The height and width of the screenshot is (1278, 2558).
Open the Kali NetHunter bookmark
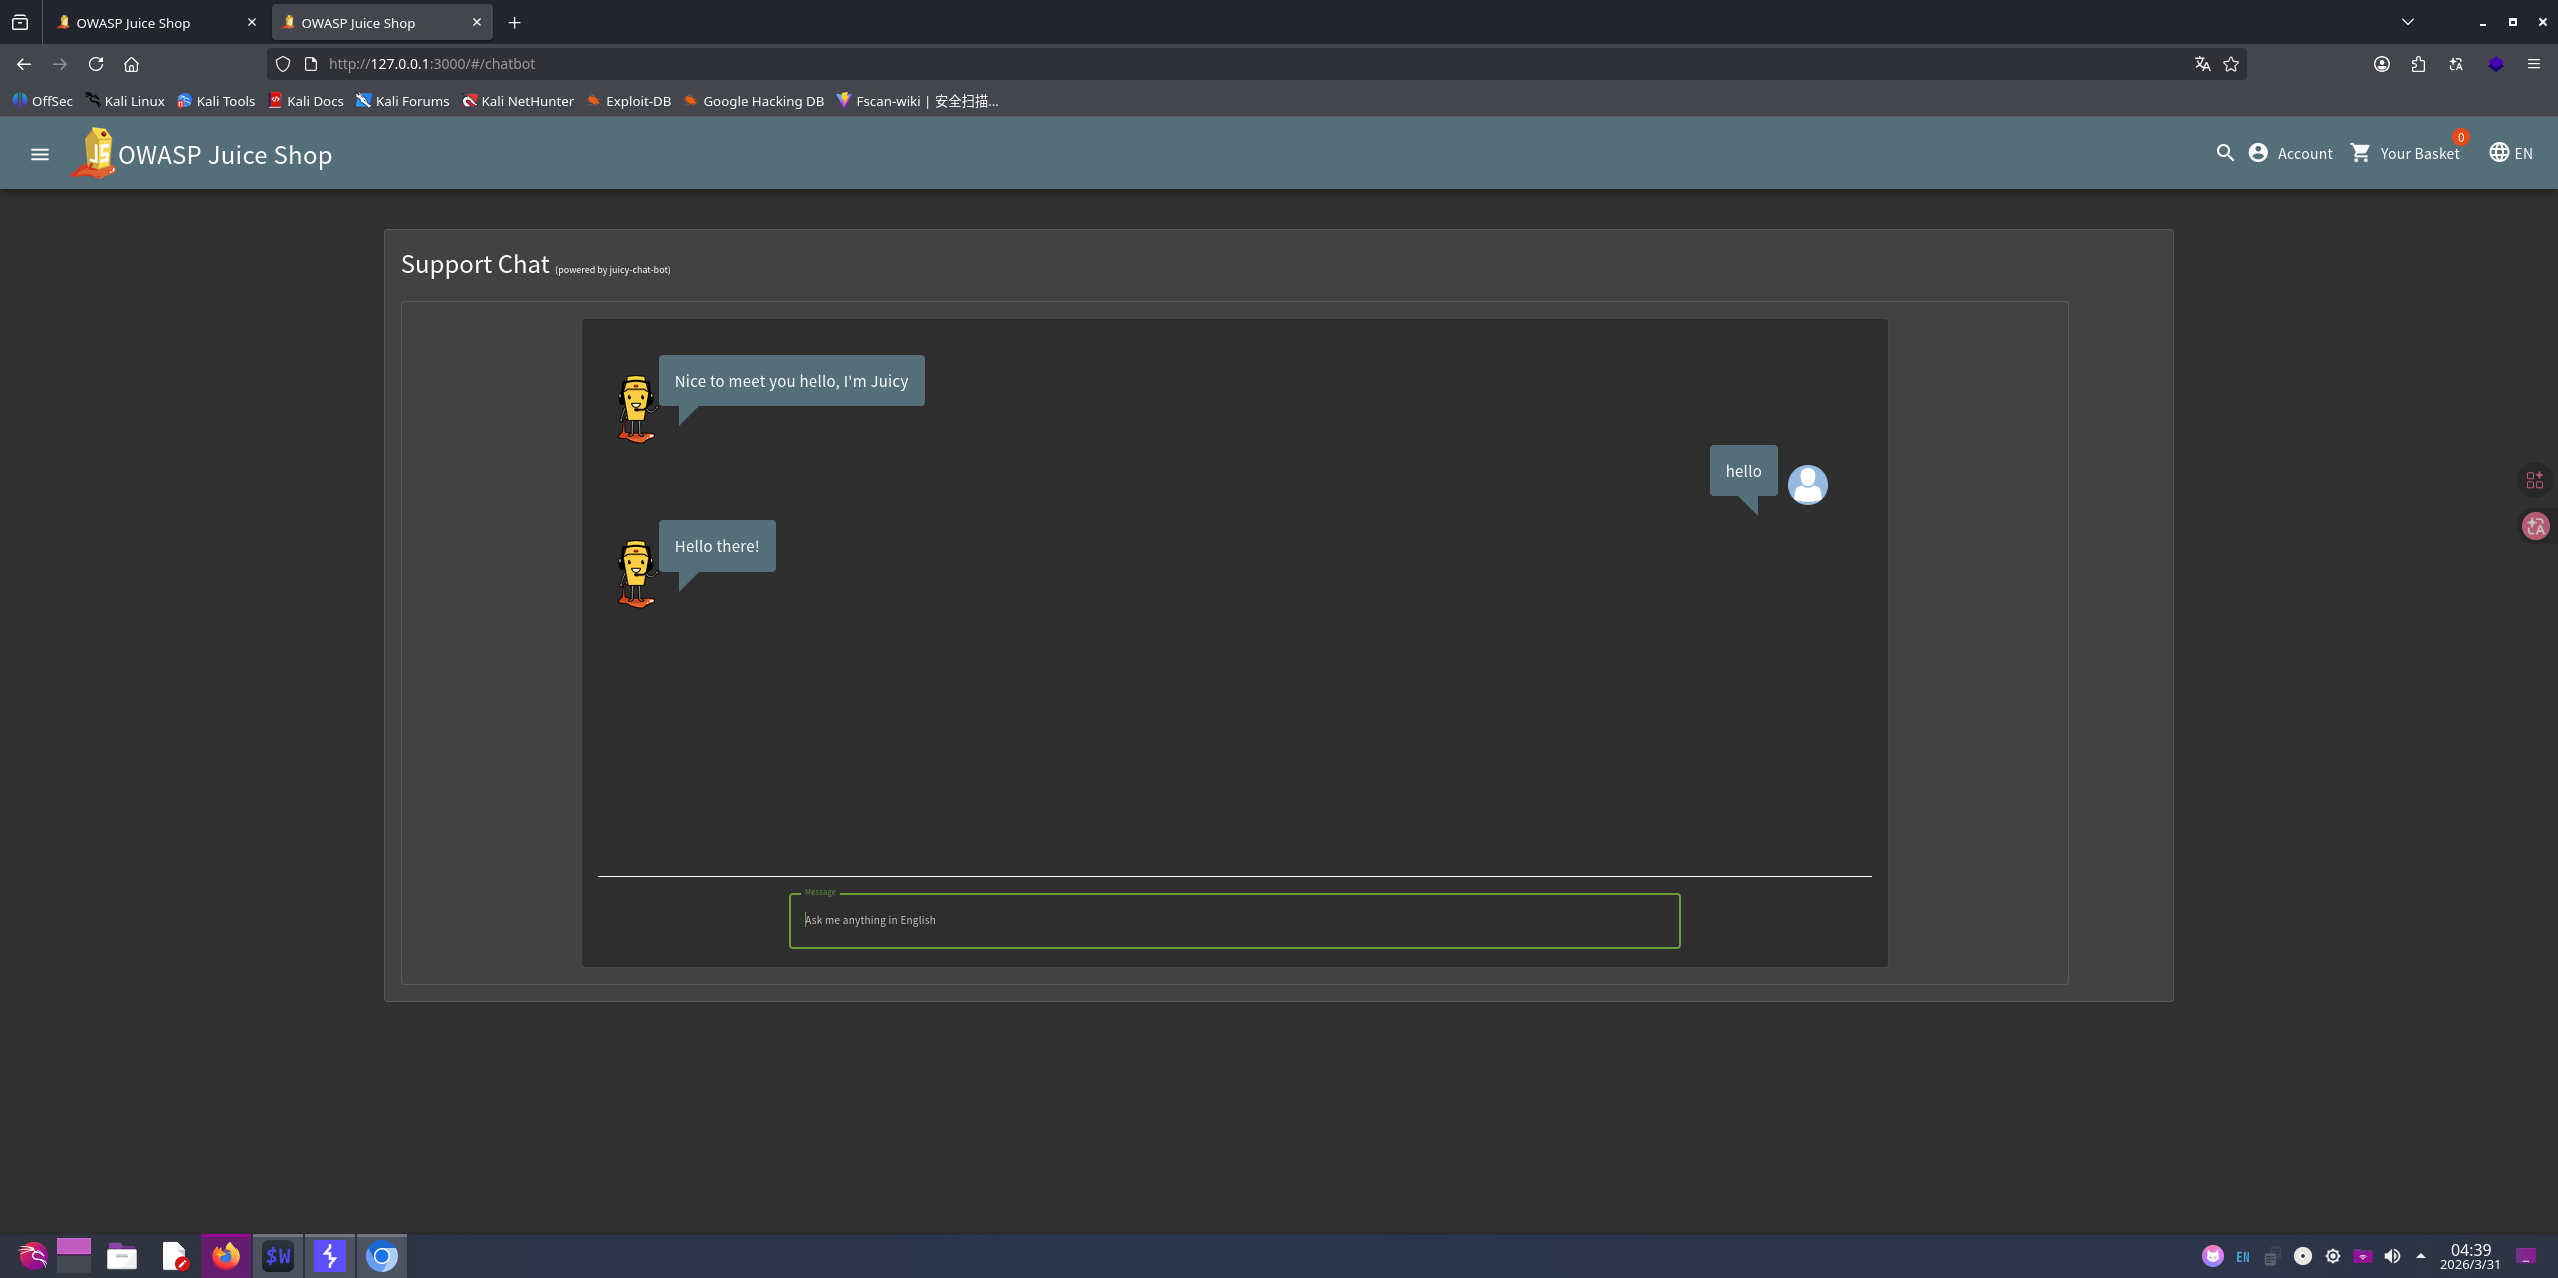pyautogui.click(x=518, y=101)
